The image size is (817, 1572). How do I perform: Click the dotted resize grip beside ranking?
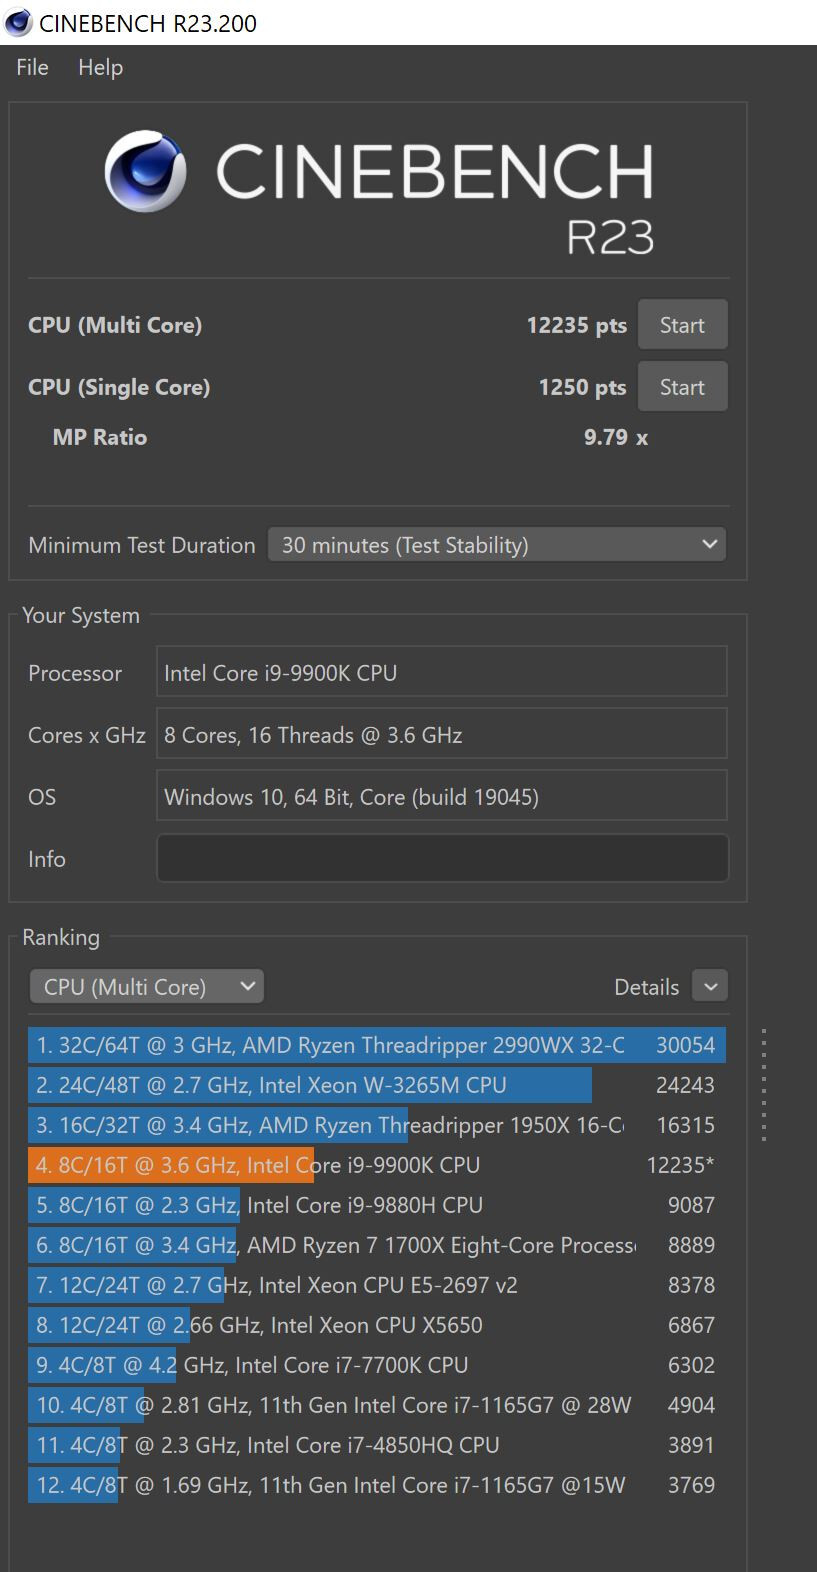764,1085
